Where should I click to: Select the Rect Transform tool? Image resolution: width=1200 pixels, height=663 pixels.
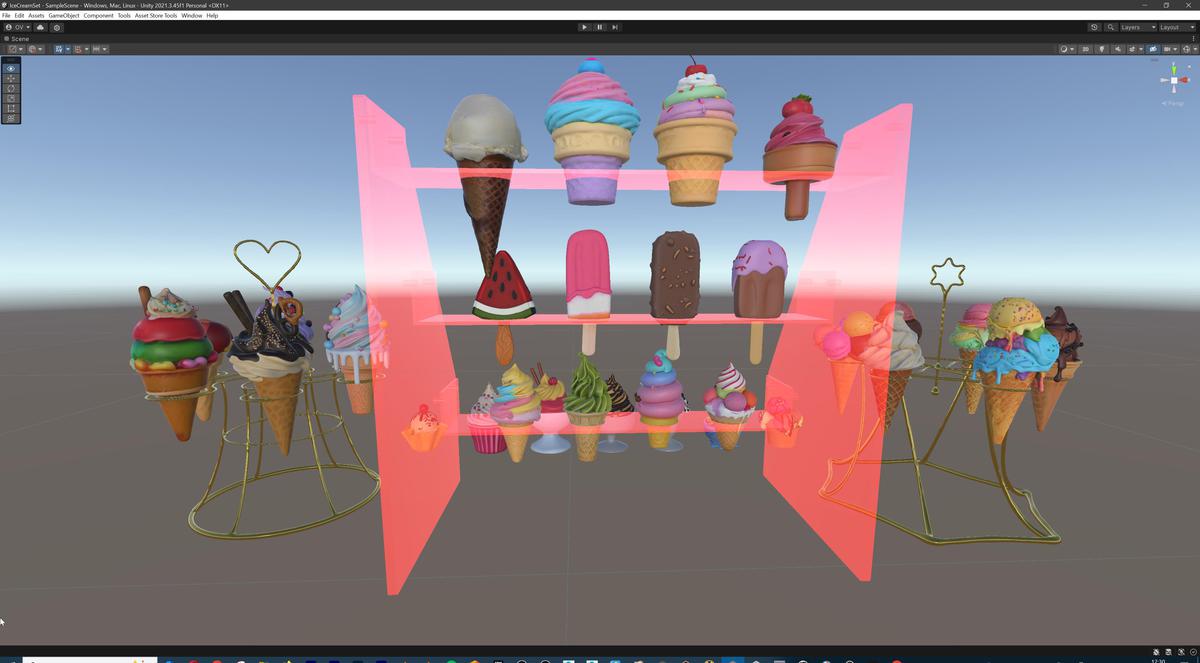pyautogui.click(x=10, y=108)
